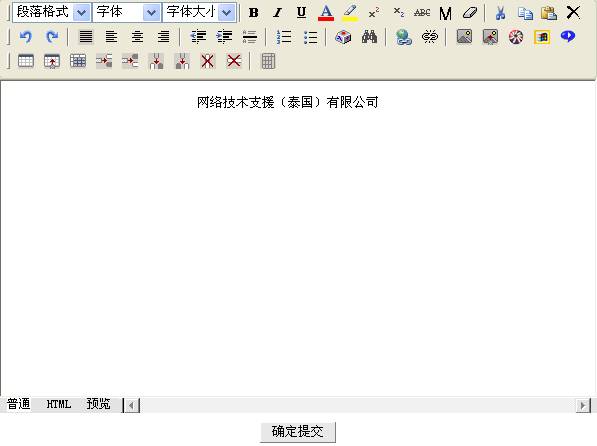
Task: Click the center align icon
Action: click(x=137, y=37)
